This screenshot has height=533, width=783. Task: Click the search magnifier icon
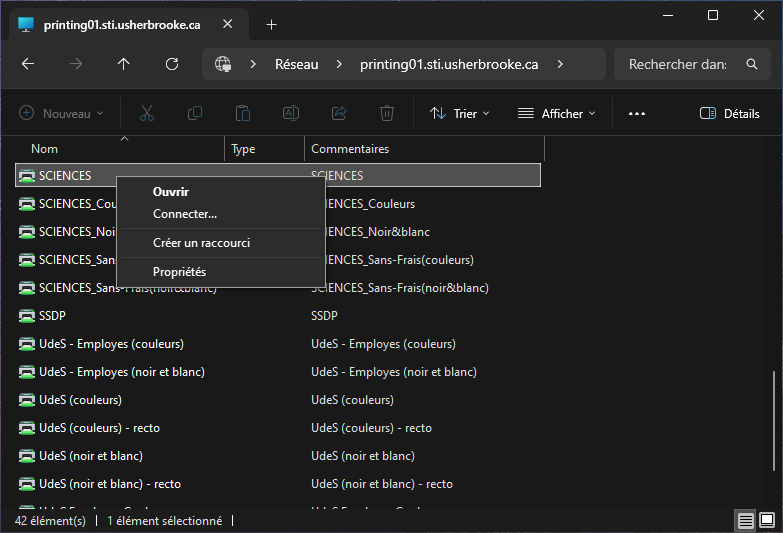coord(752,64)
